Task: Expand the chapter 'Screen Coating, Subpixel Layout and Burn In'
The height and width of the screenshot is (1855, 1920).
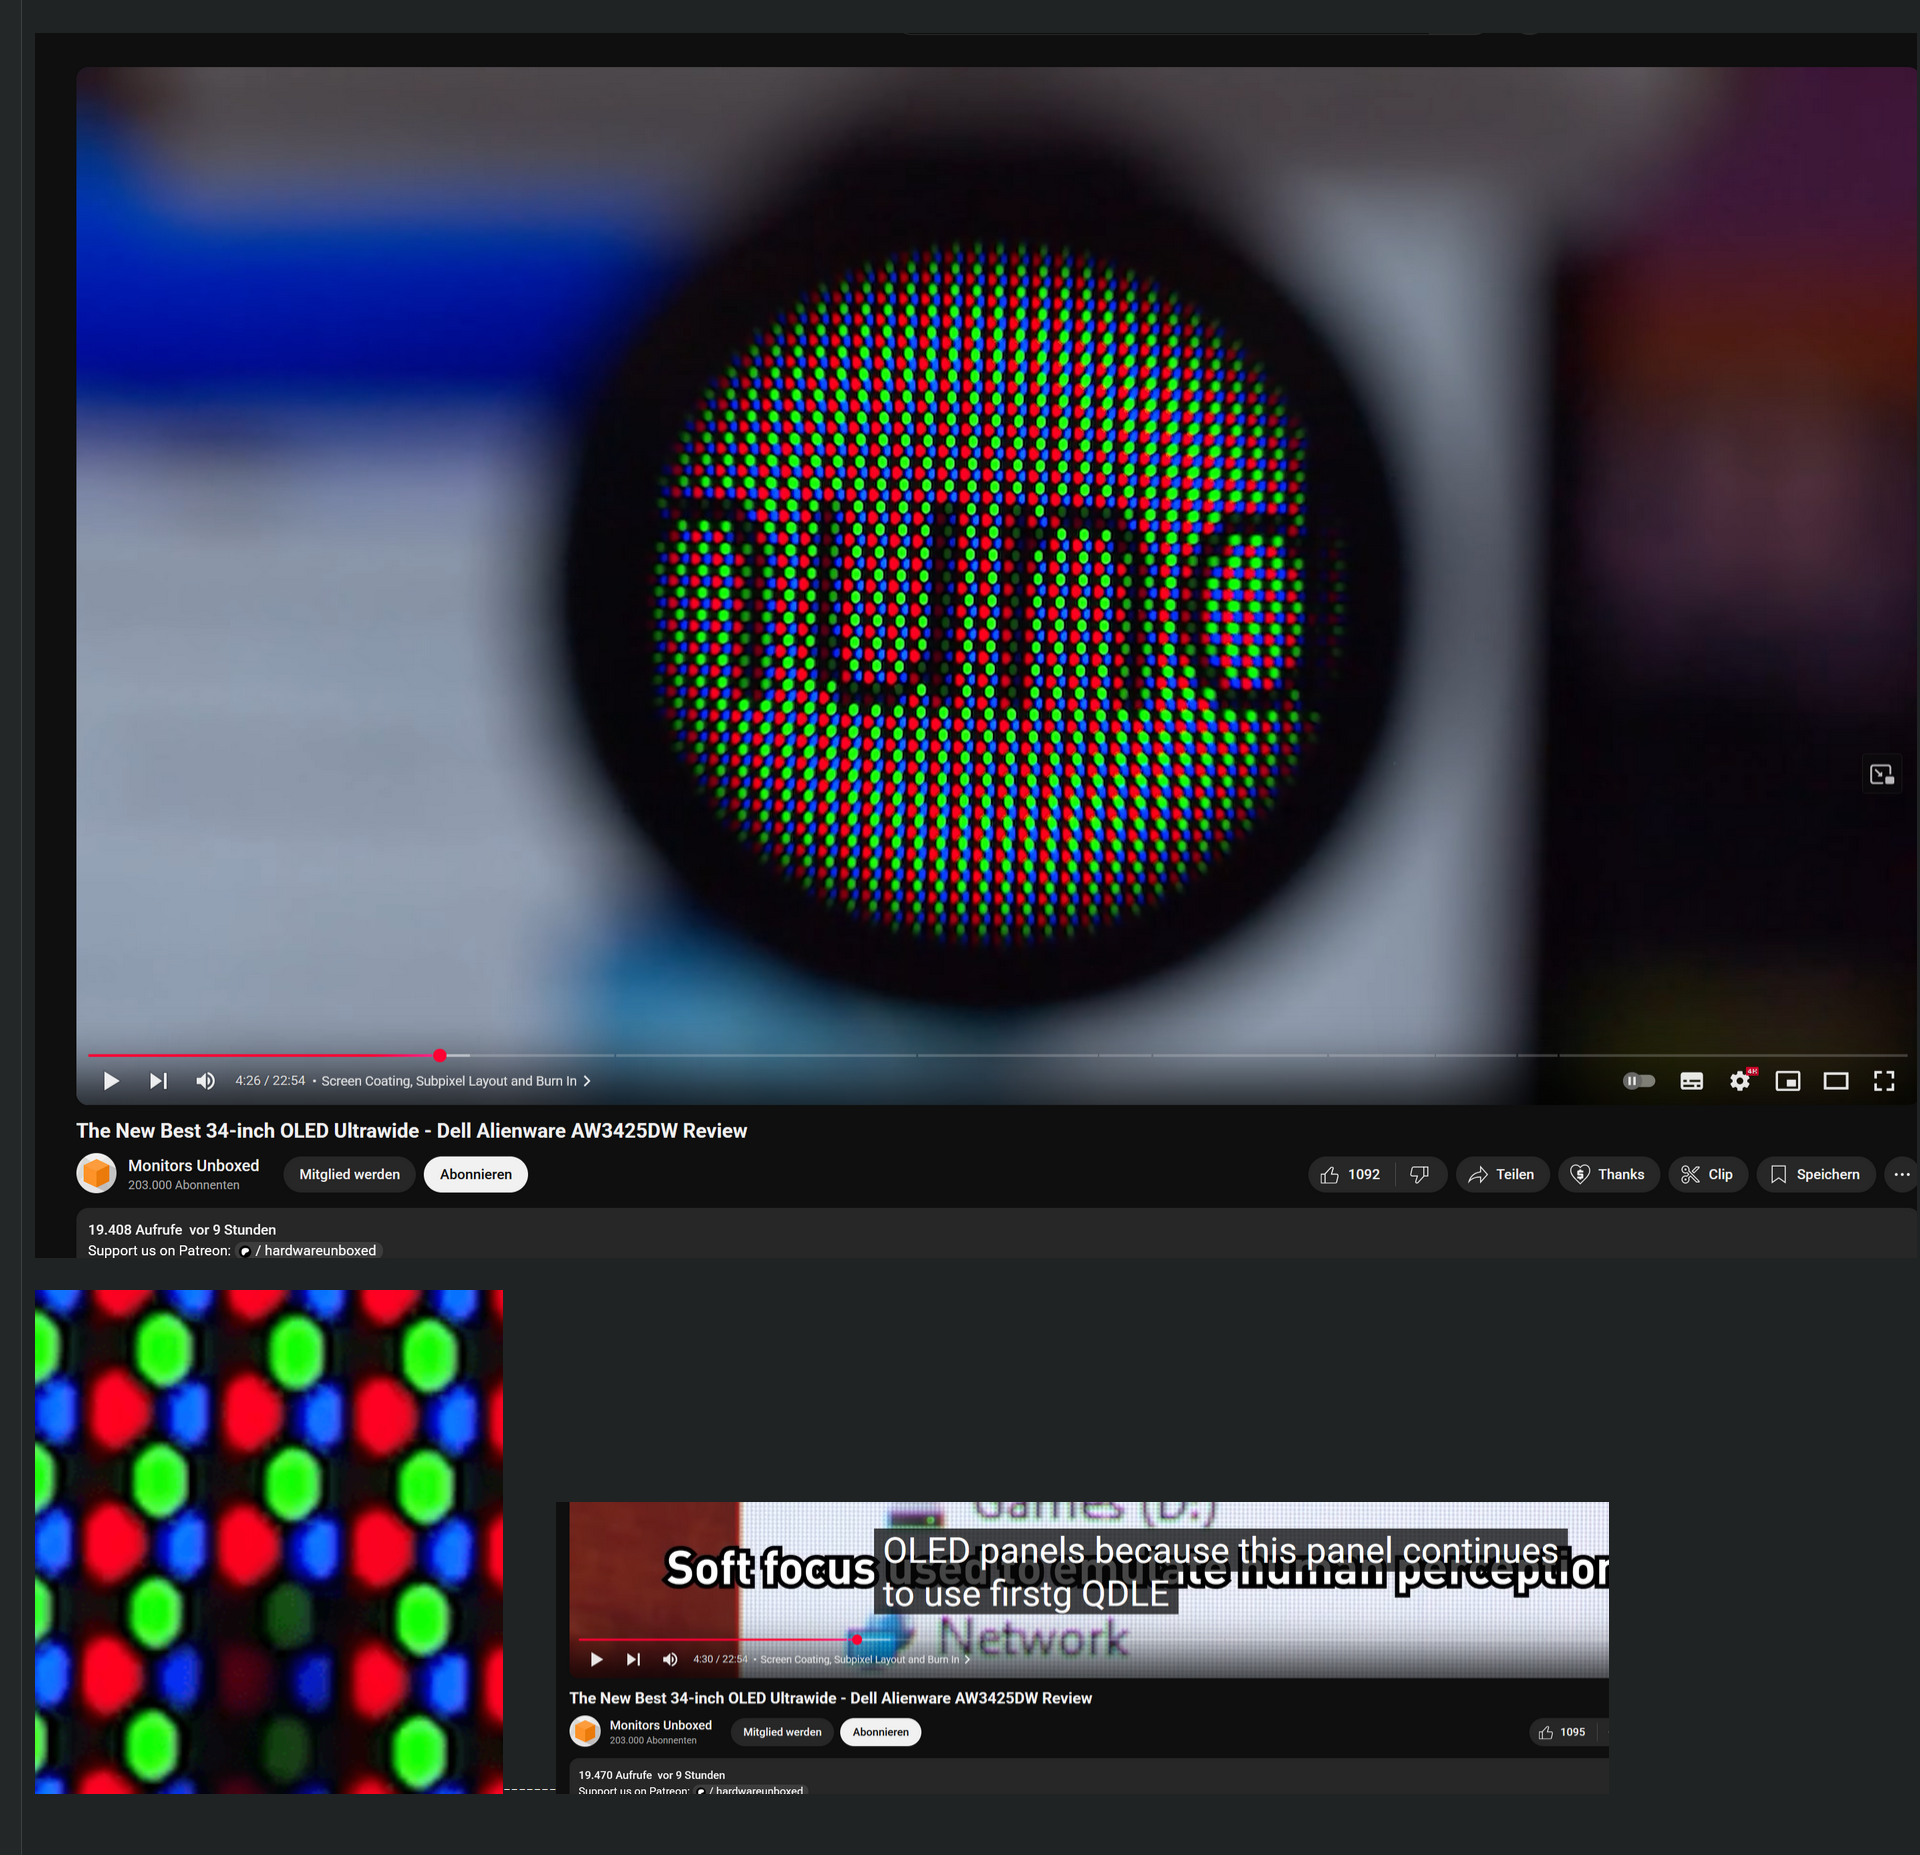Action: click(x=585, y=1081)
